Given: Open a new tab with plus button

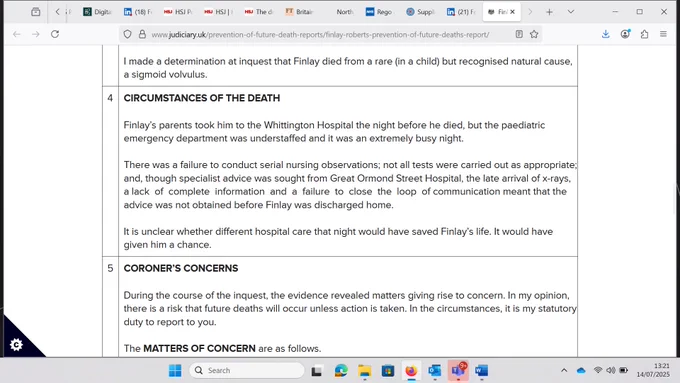Looking at the screenshot, I should click(x=549, y=12).
